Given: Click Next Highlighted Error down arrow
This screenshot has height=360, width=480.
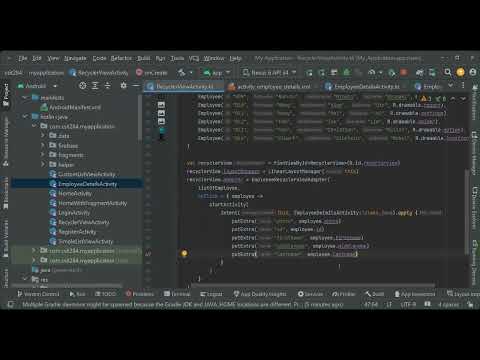Looking at the screenshot, I should coord(463,98).
